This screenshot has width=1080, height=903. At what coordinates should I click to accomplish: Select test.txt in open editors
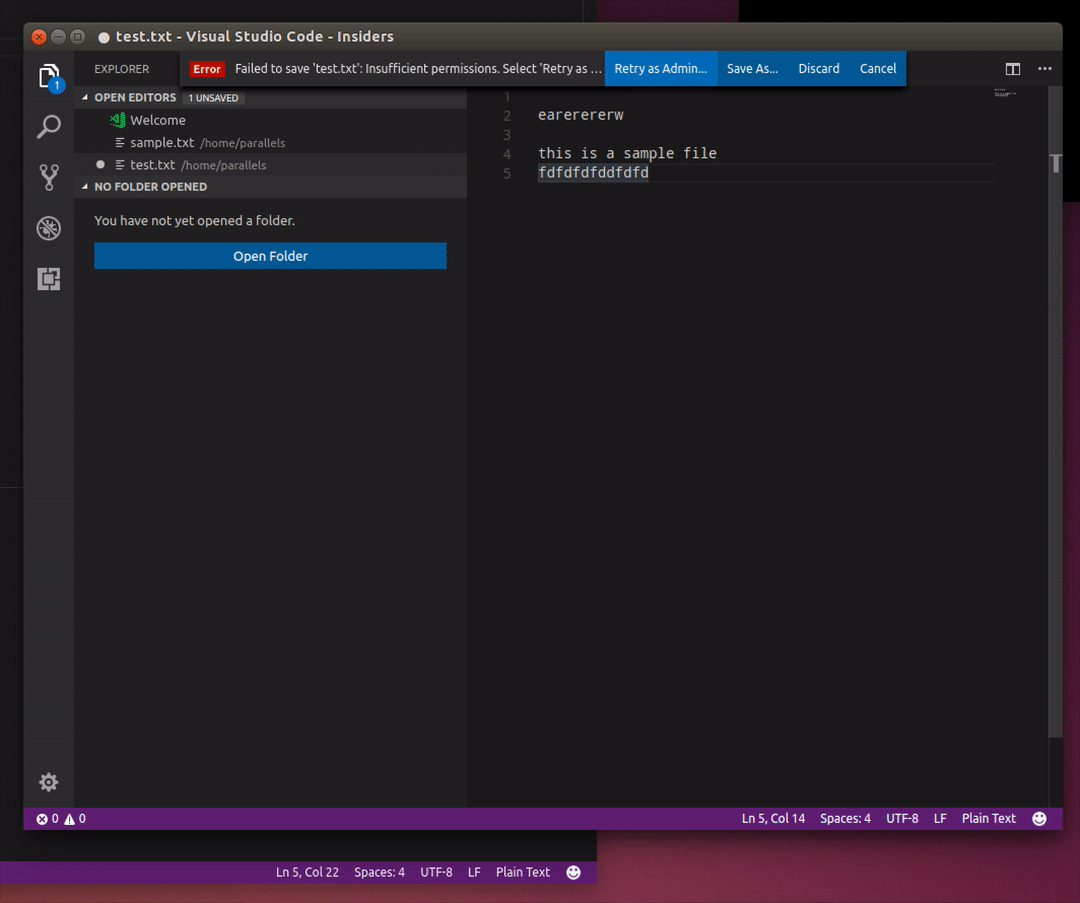[x=271, y=165]
